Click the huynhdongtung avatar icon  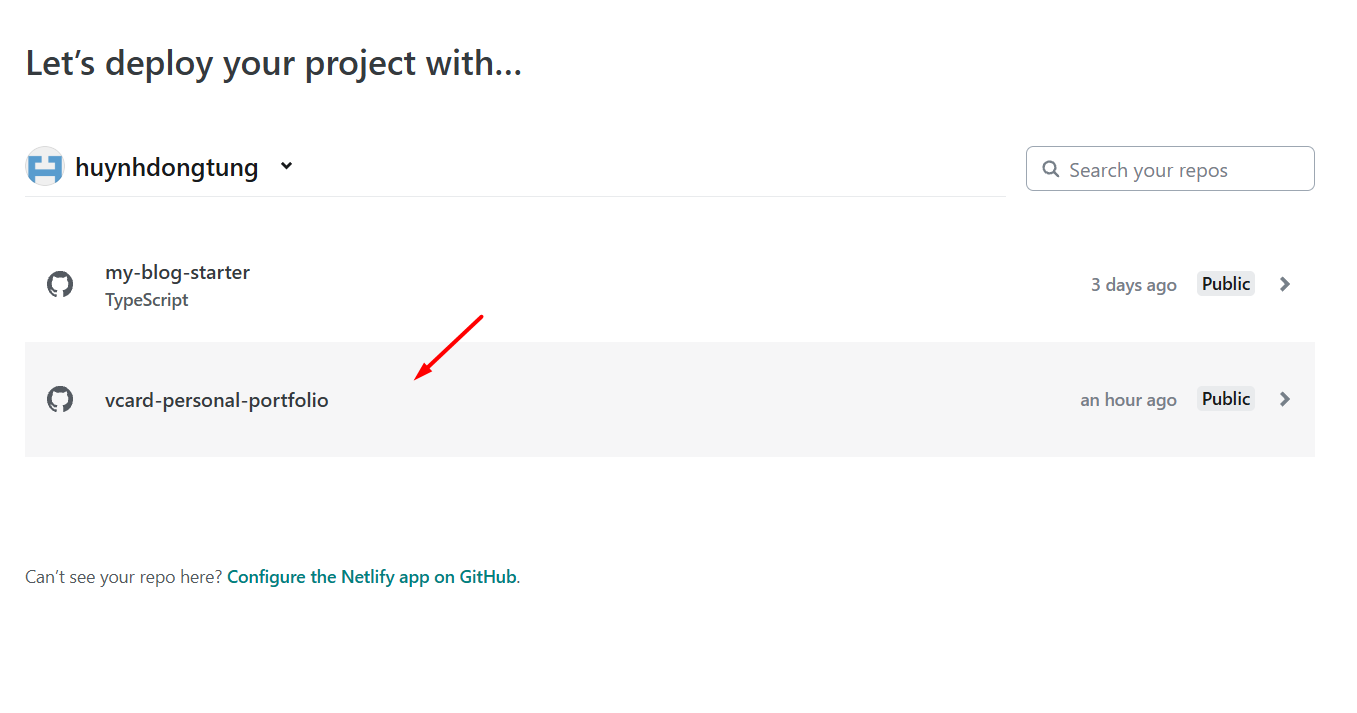(x=44, y=166)
